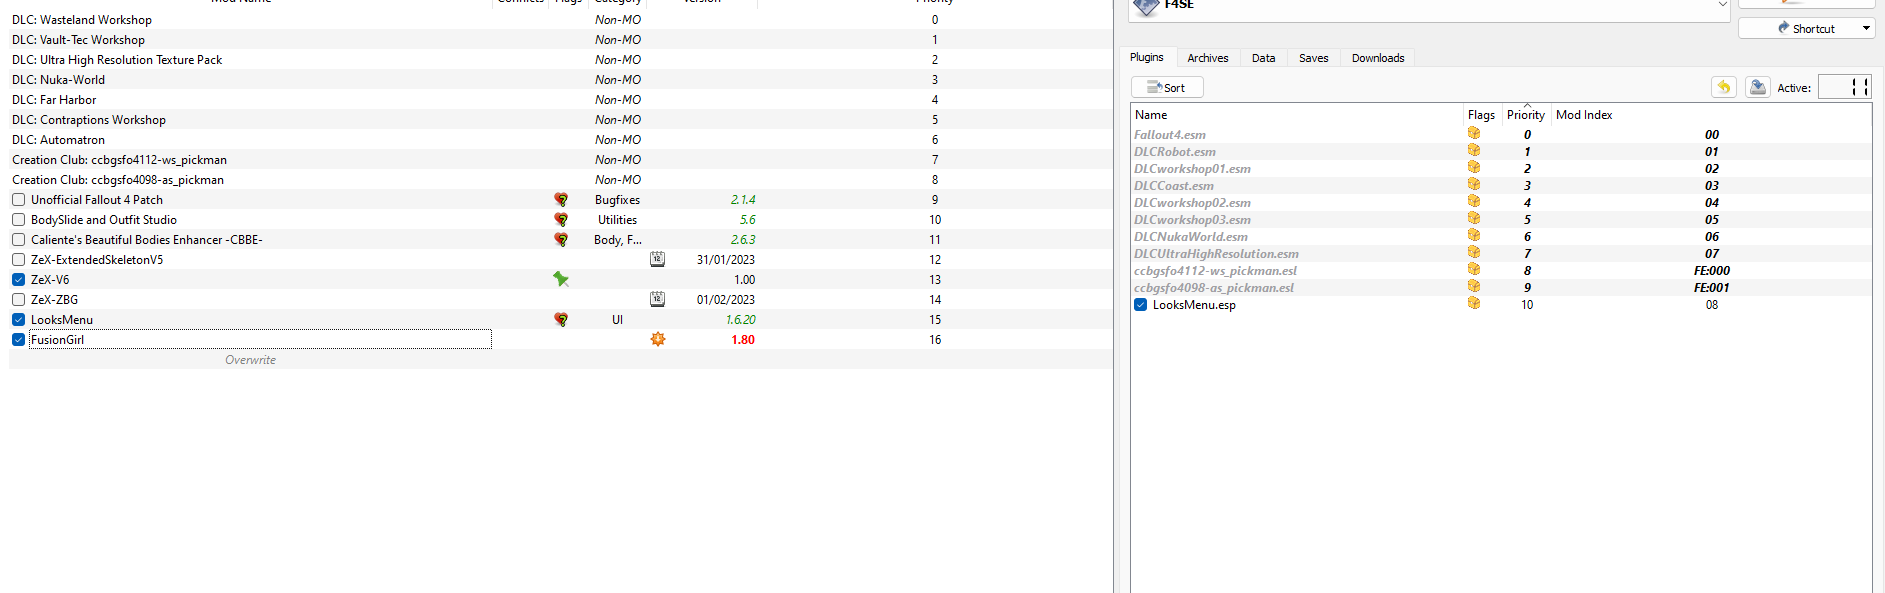This screenshot has width=1885, height=593.
Task: Disable the ZeX-V6 mod checkbox
Action: pyautogui.click(x=18, y=280)
